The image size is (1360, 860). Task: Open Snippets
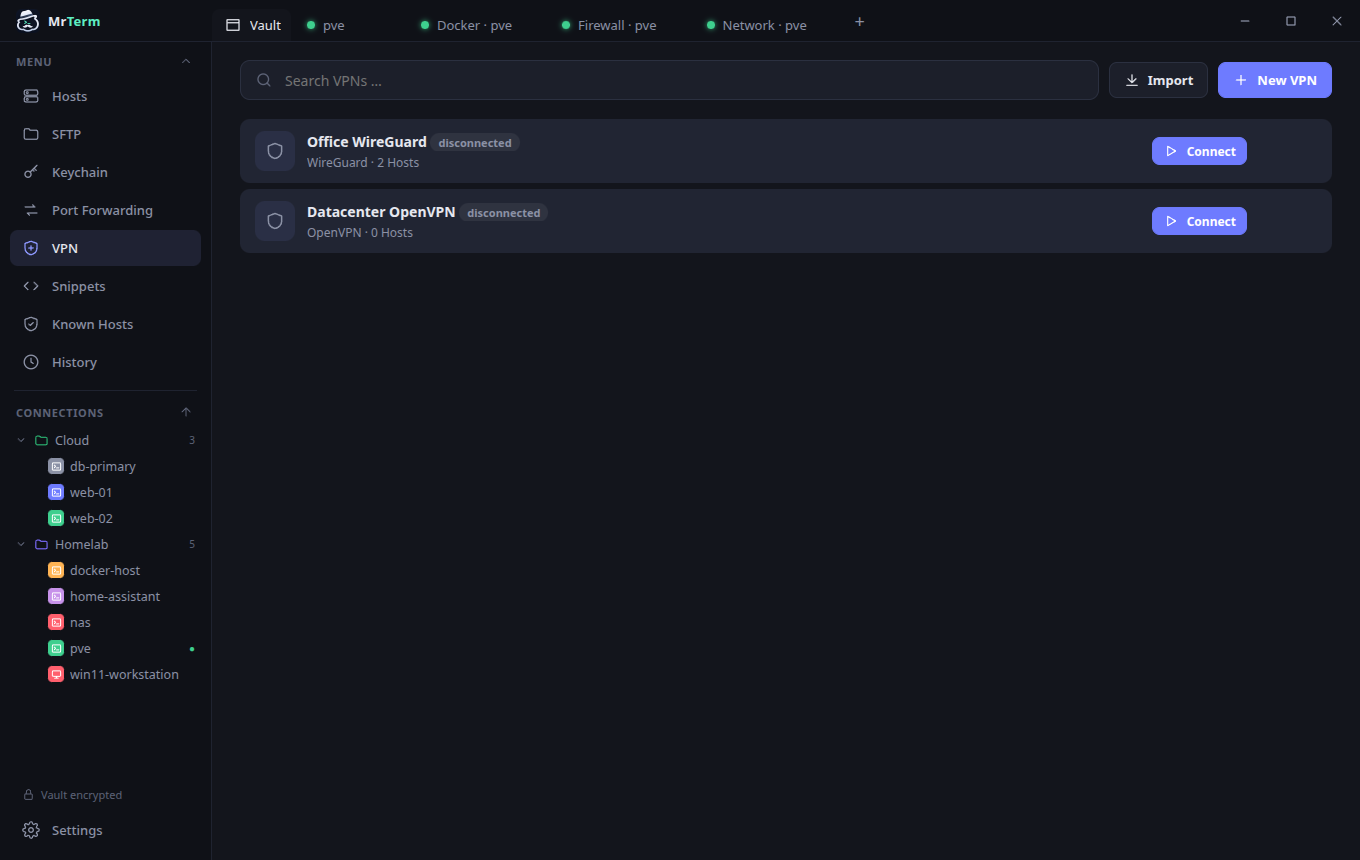[105, 286]
